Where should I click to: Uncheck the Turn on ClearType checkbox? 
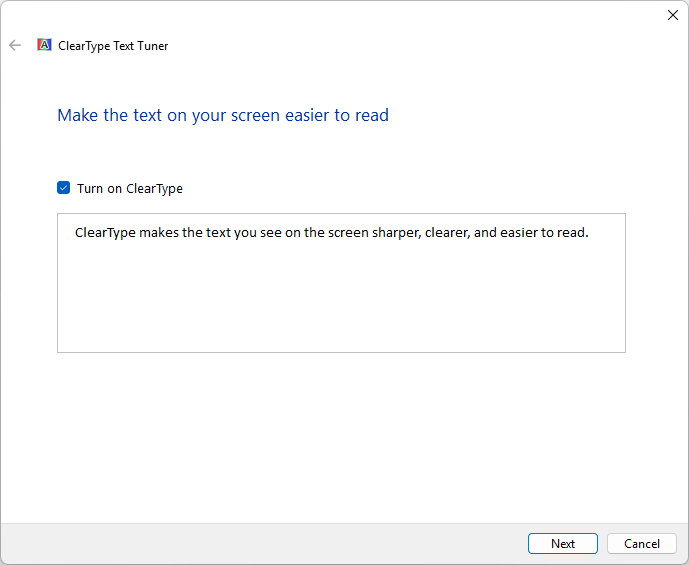point(64,188)
